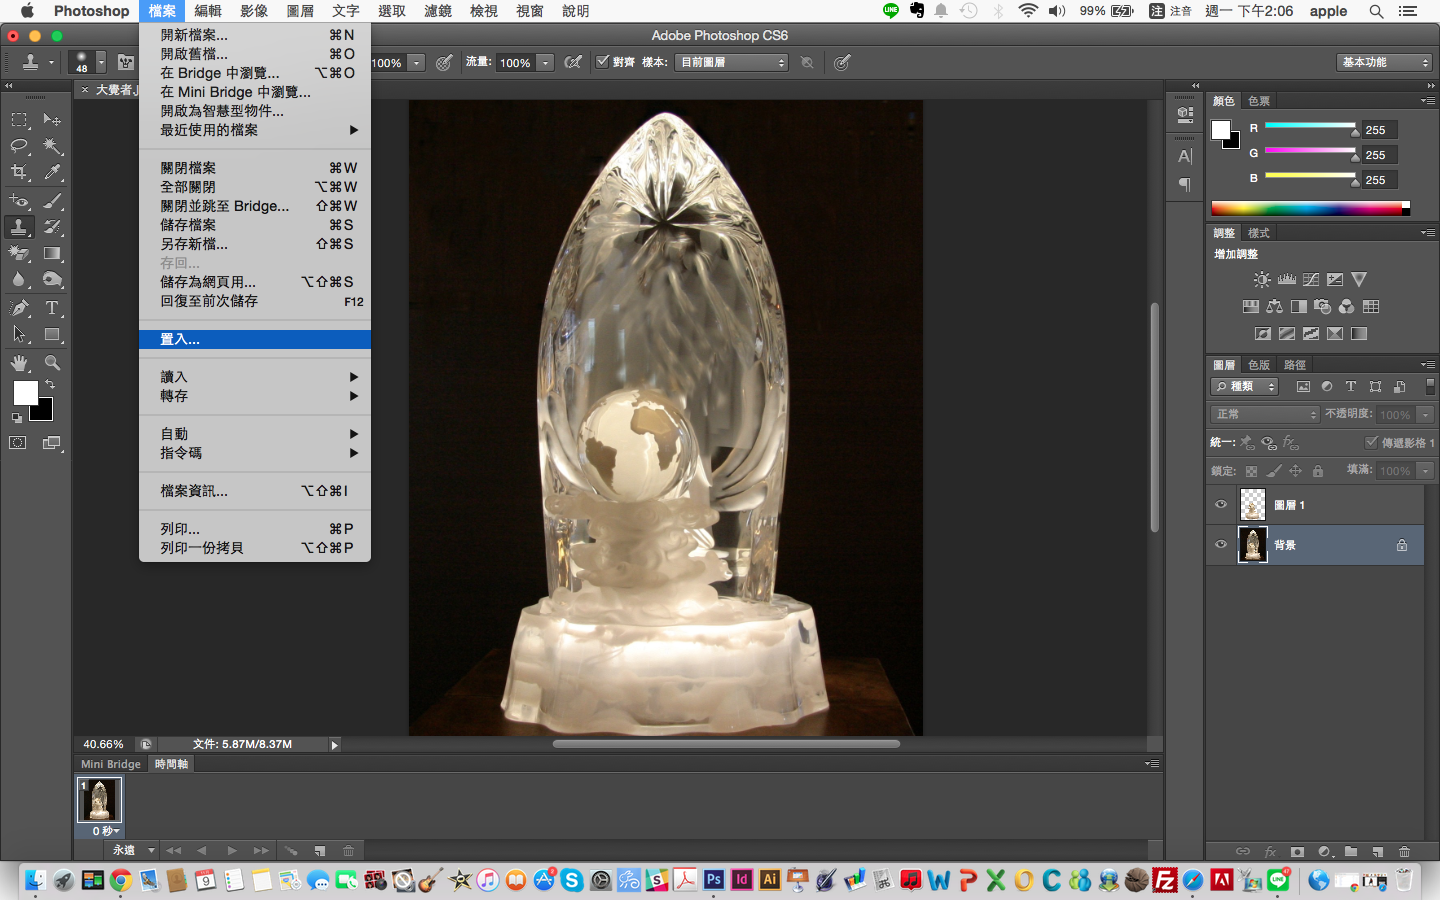Viewport: 1440px width, 900px height.
Task: Open blend mode 正常 dropdown
Action: click(1265, 414)
